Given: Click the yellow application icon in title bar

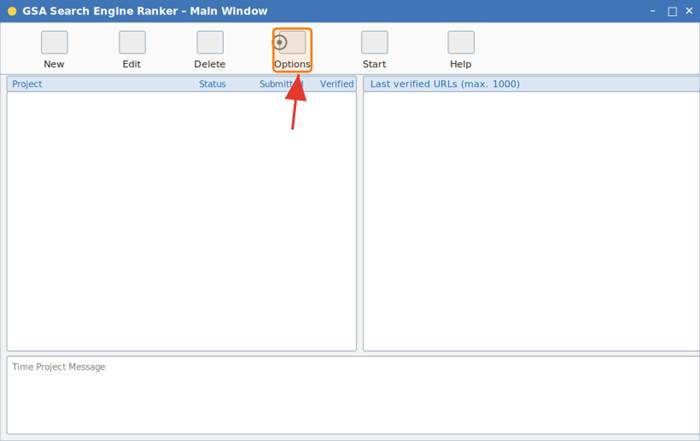Looking at the screenshot, I should point(12,11).
